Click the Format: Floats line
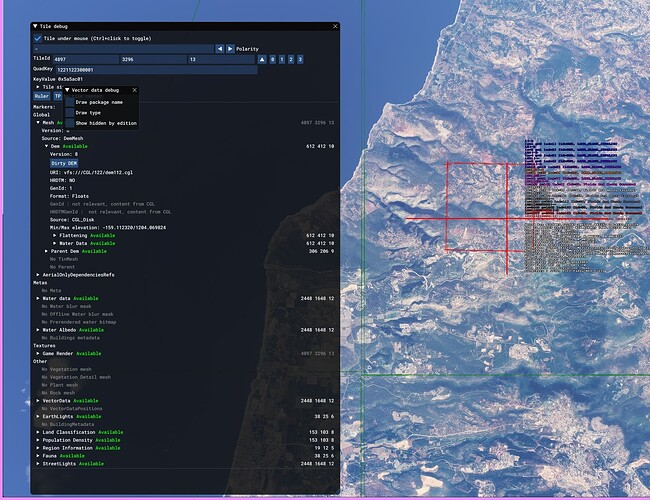 click(69, 196)
